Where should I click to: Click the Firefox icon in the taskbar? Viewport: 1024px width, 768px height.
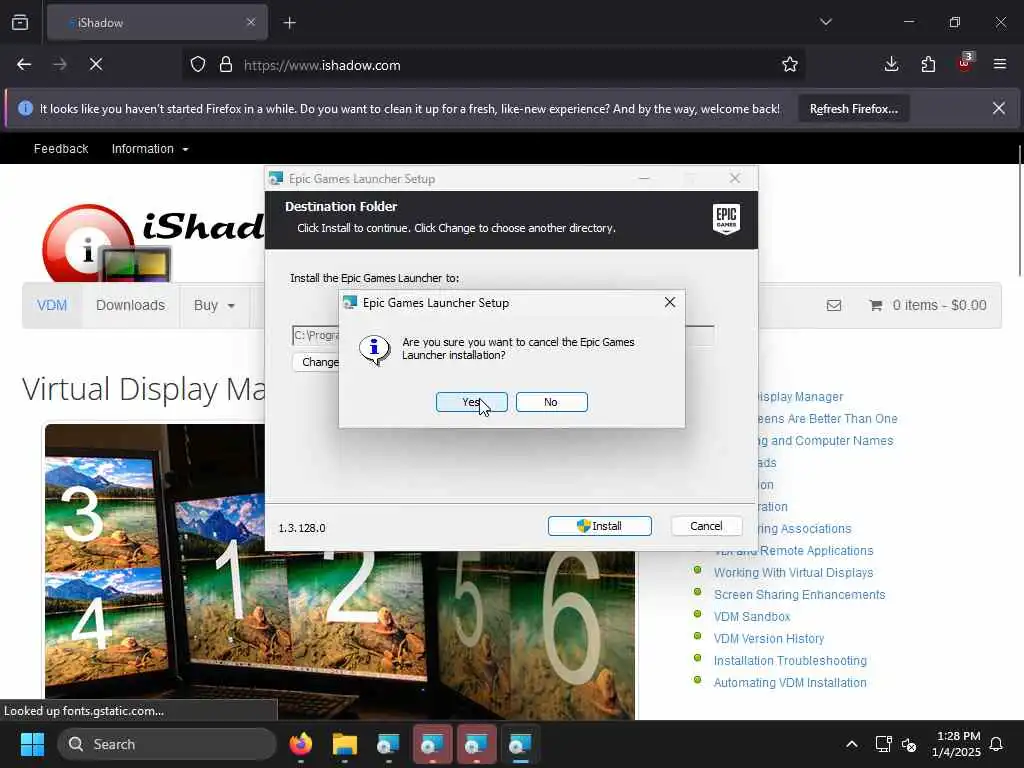[300, 744]
